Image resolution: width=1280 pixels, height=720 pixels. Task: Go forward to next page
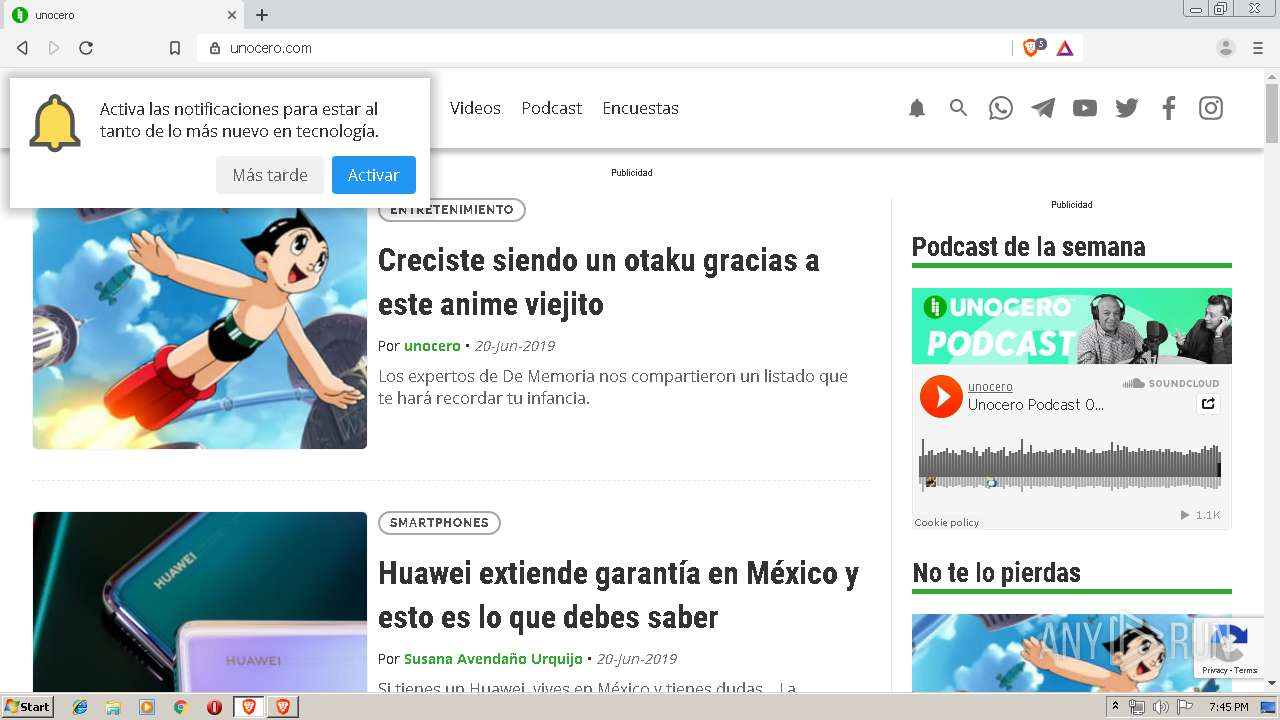coord(54,48)
